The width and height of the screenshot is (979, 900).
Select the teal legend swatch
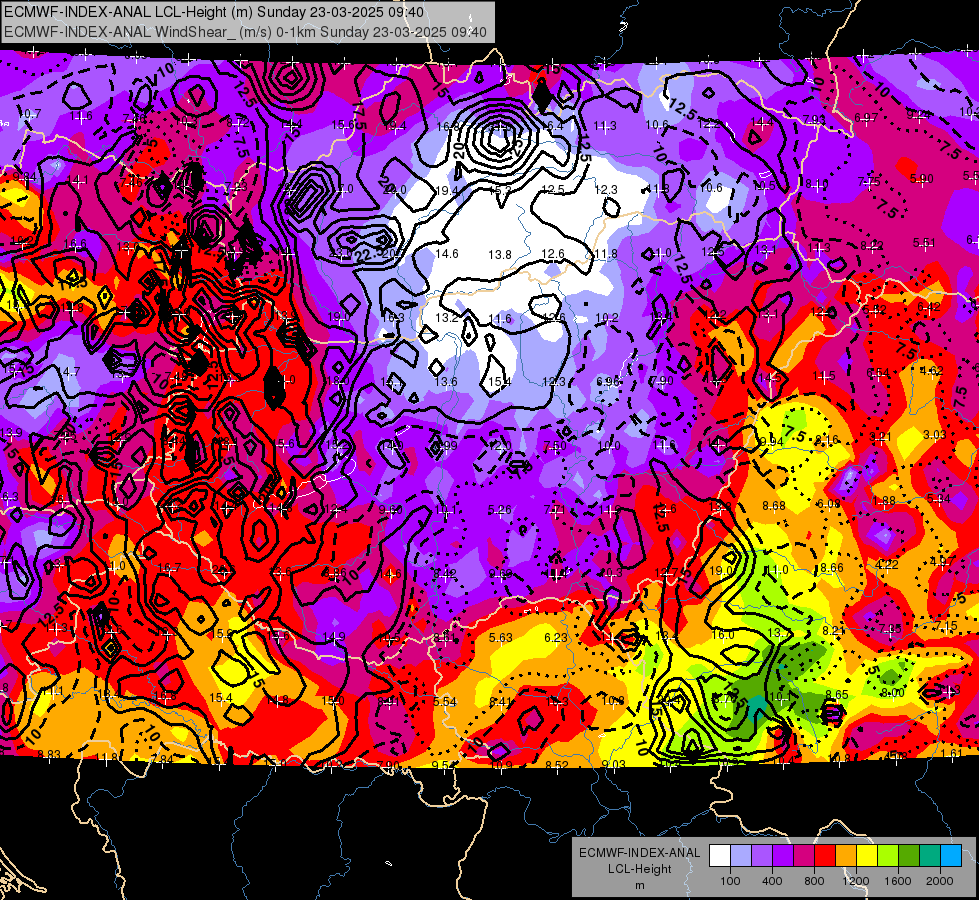[x=930, y=856]
